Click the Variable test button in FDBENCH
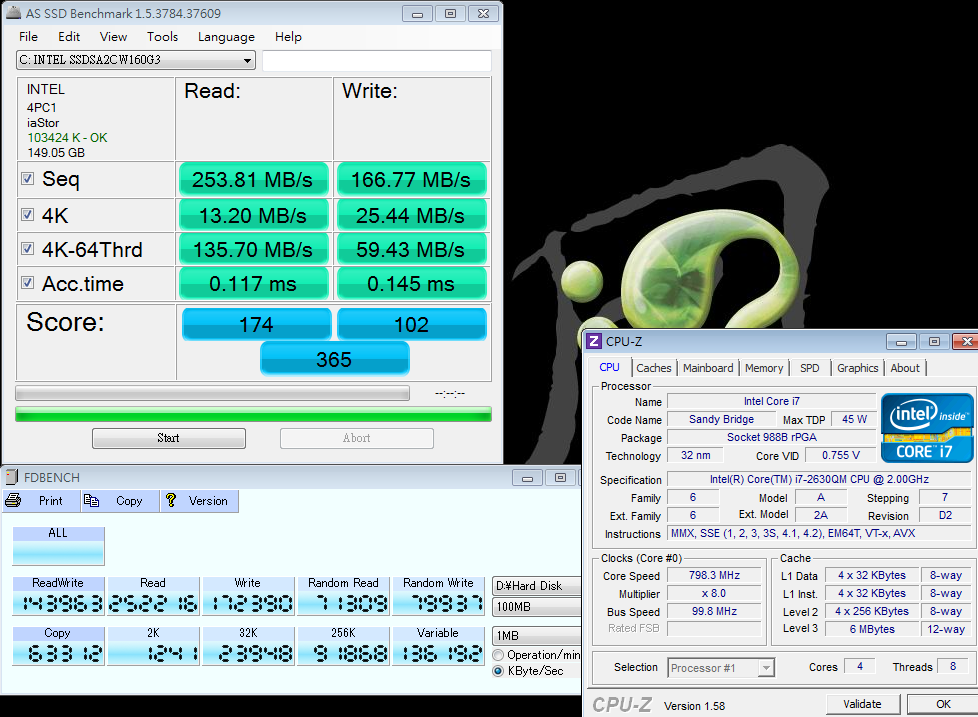Image resolution: width=978 pixels, height=717 pixels. pos(438,645)
